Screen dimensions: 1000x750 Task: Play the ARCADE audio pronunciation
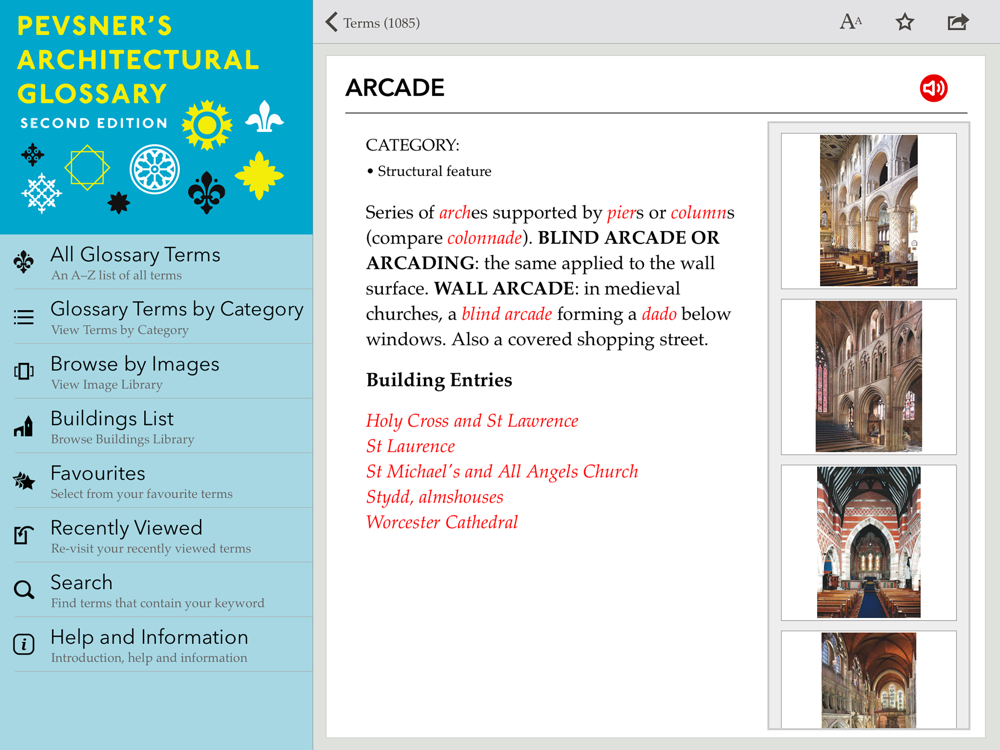pos(933,88)
